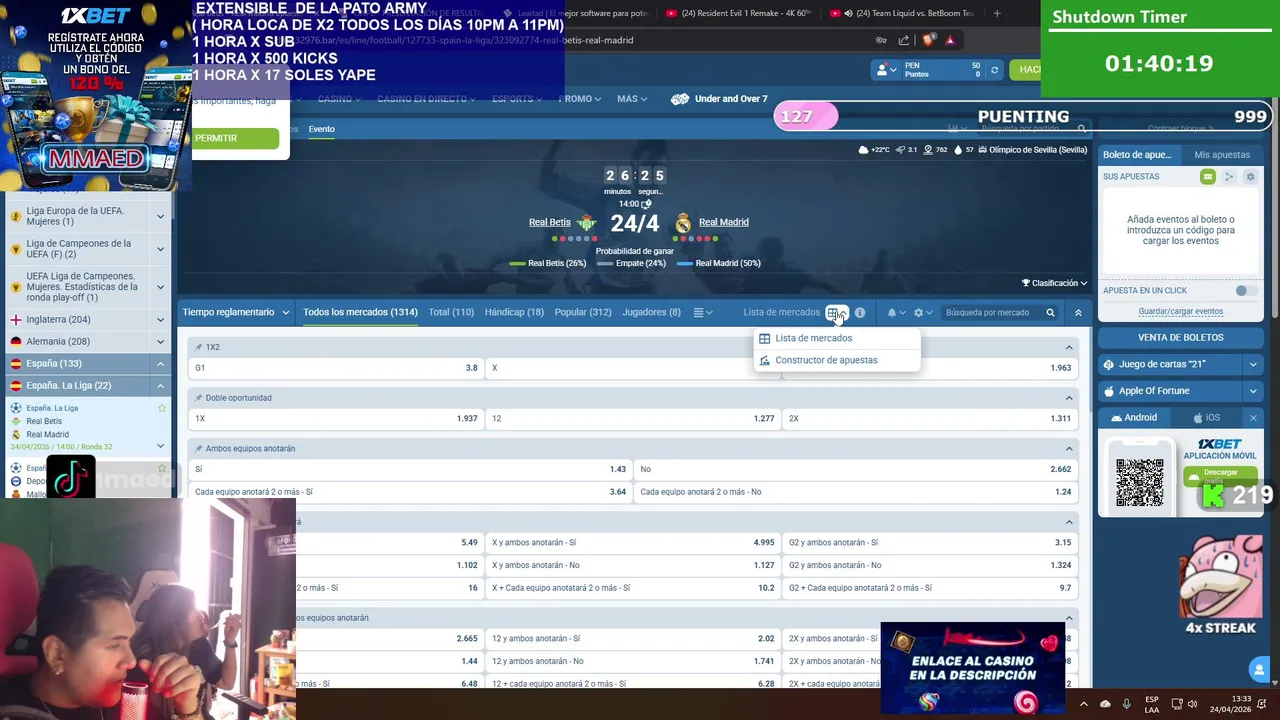
Task: Choose Constructor de apuestas menu entry
Action: click(836, 361)
